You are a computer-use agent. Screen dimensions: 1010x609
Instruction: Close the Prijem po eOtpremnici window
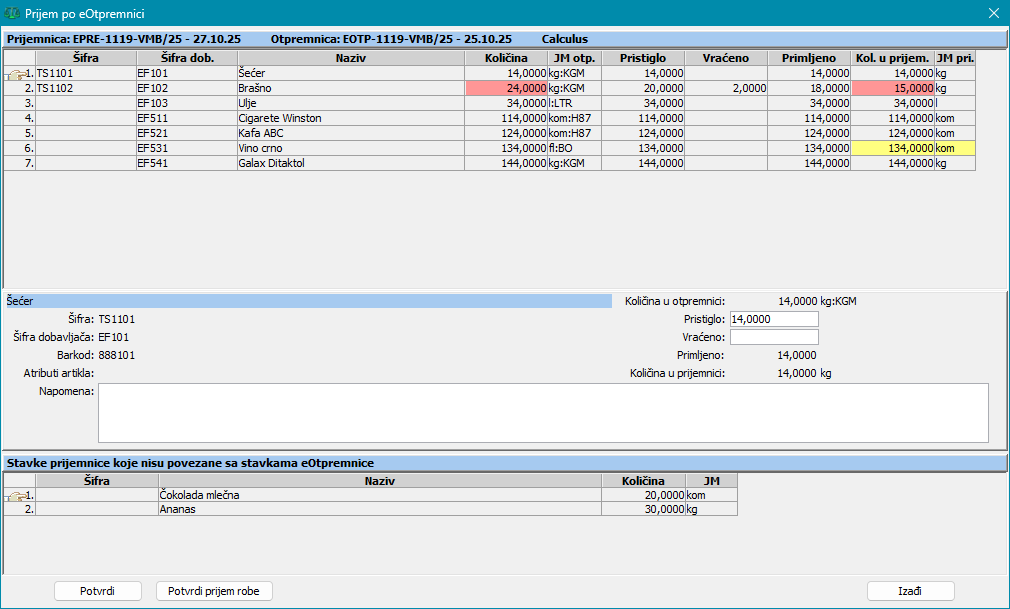[993, 13]
